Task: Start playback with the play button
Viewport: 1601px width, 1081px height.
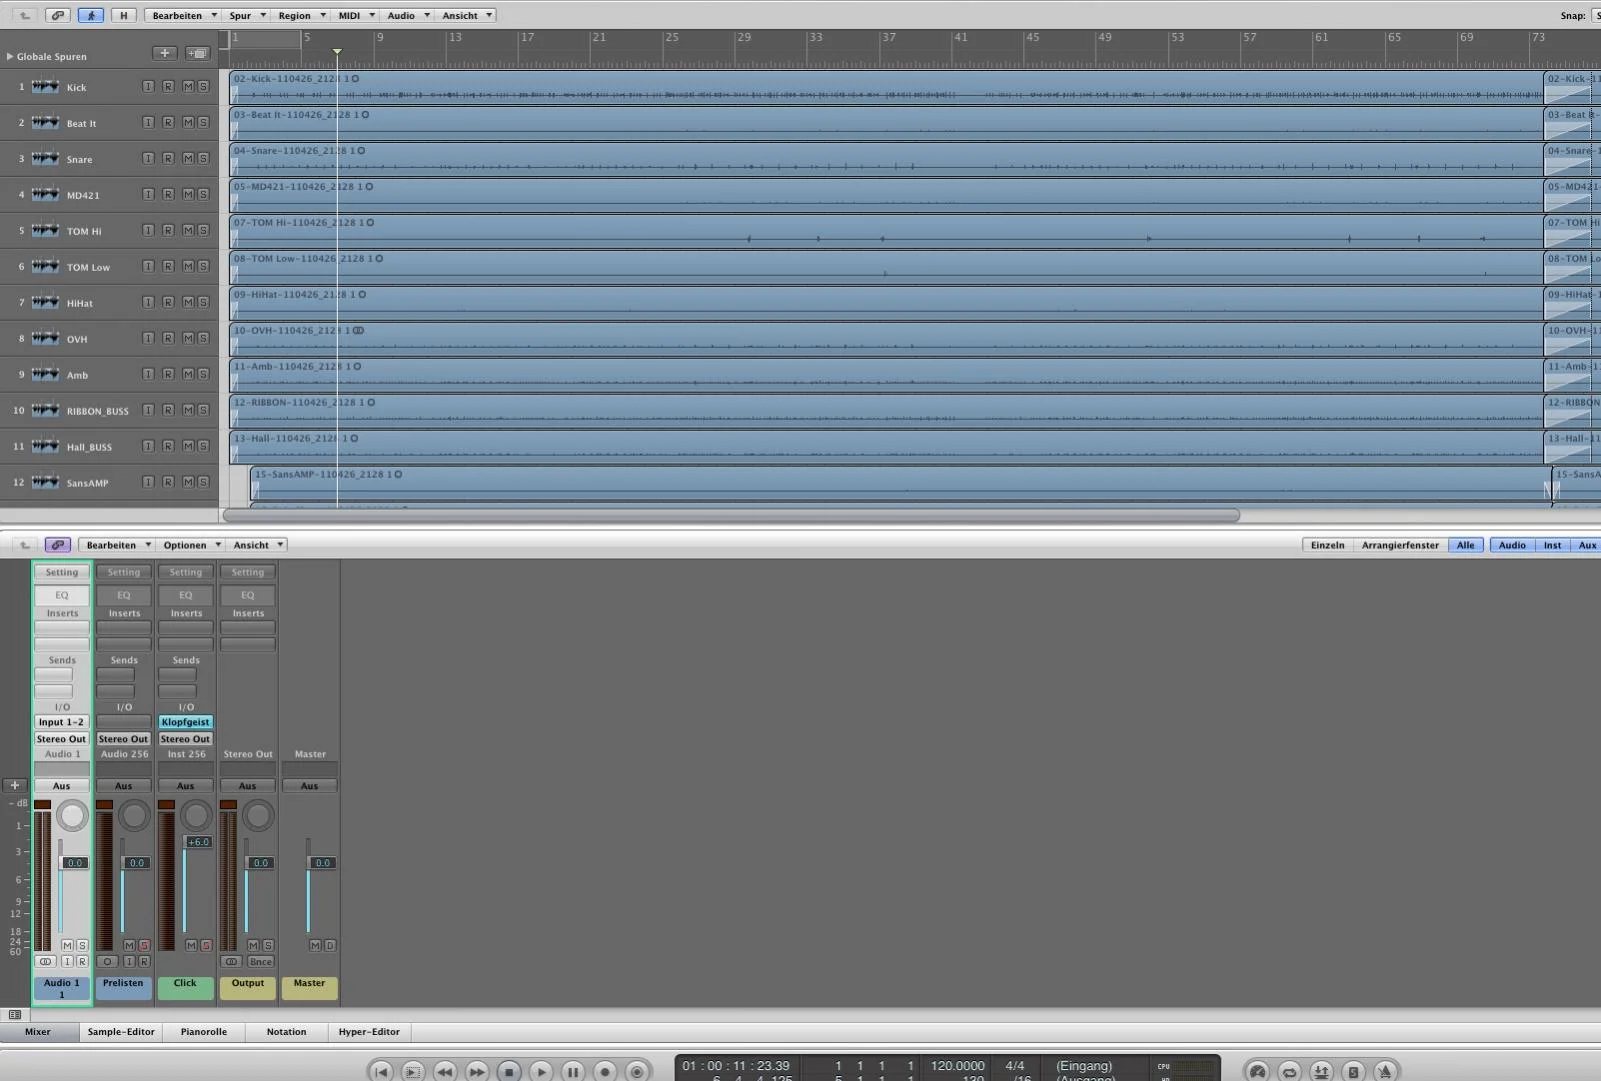Action: pyautogui.click(x=541, y=1071)
